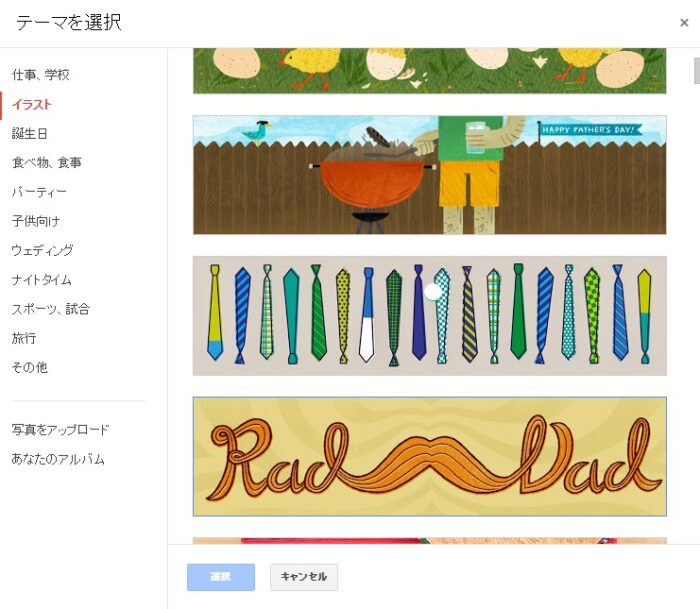Pick the chicks and eggs theme image
The image size is (700, 609).
429,71
